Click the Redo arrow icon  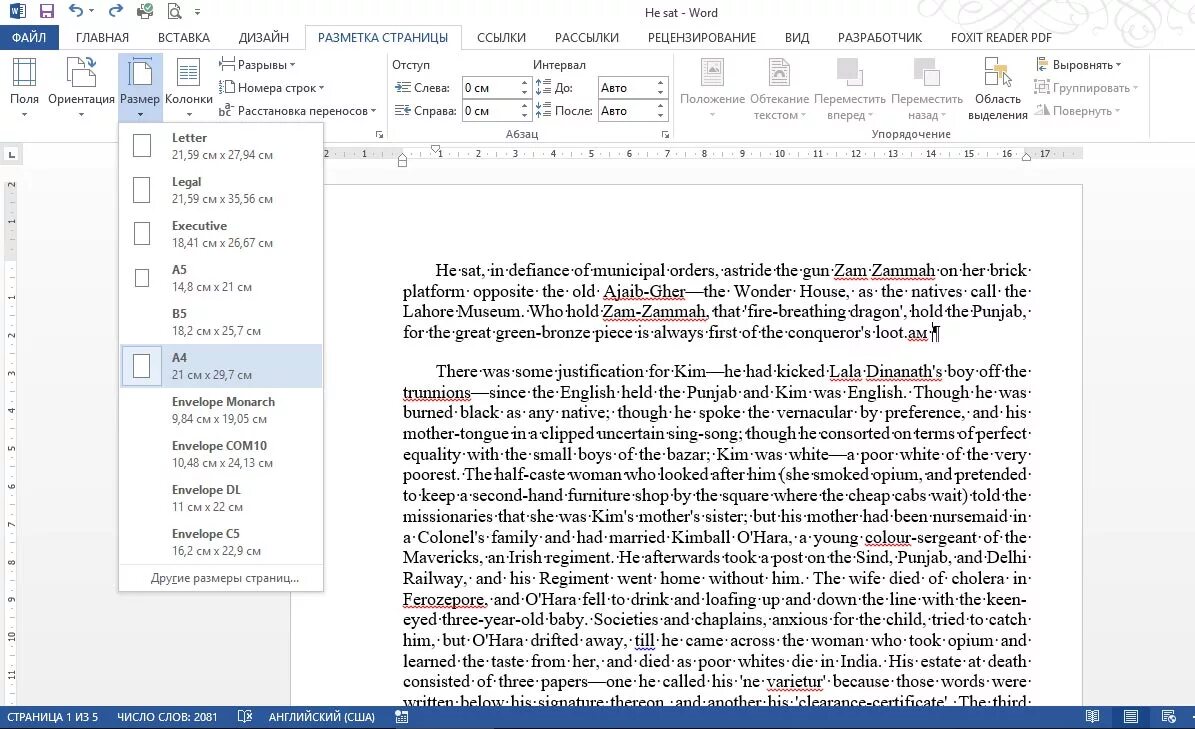tap(116, 11)
